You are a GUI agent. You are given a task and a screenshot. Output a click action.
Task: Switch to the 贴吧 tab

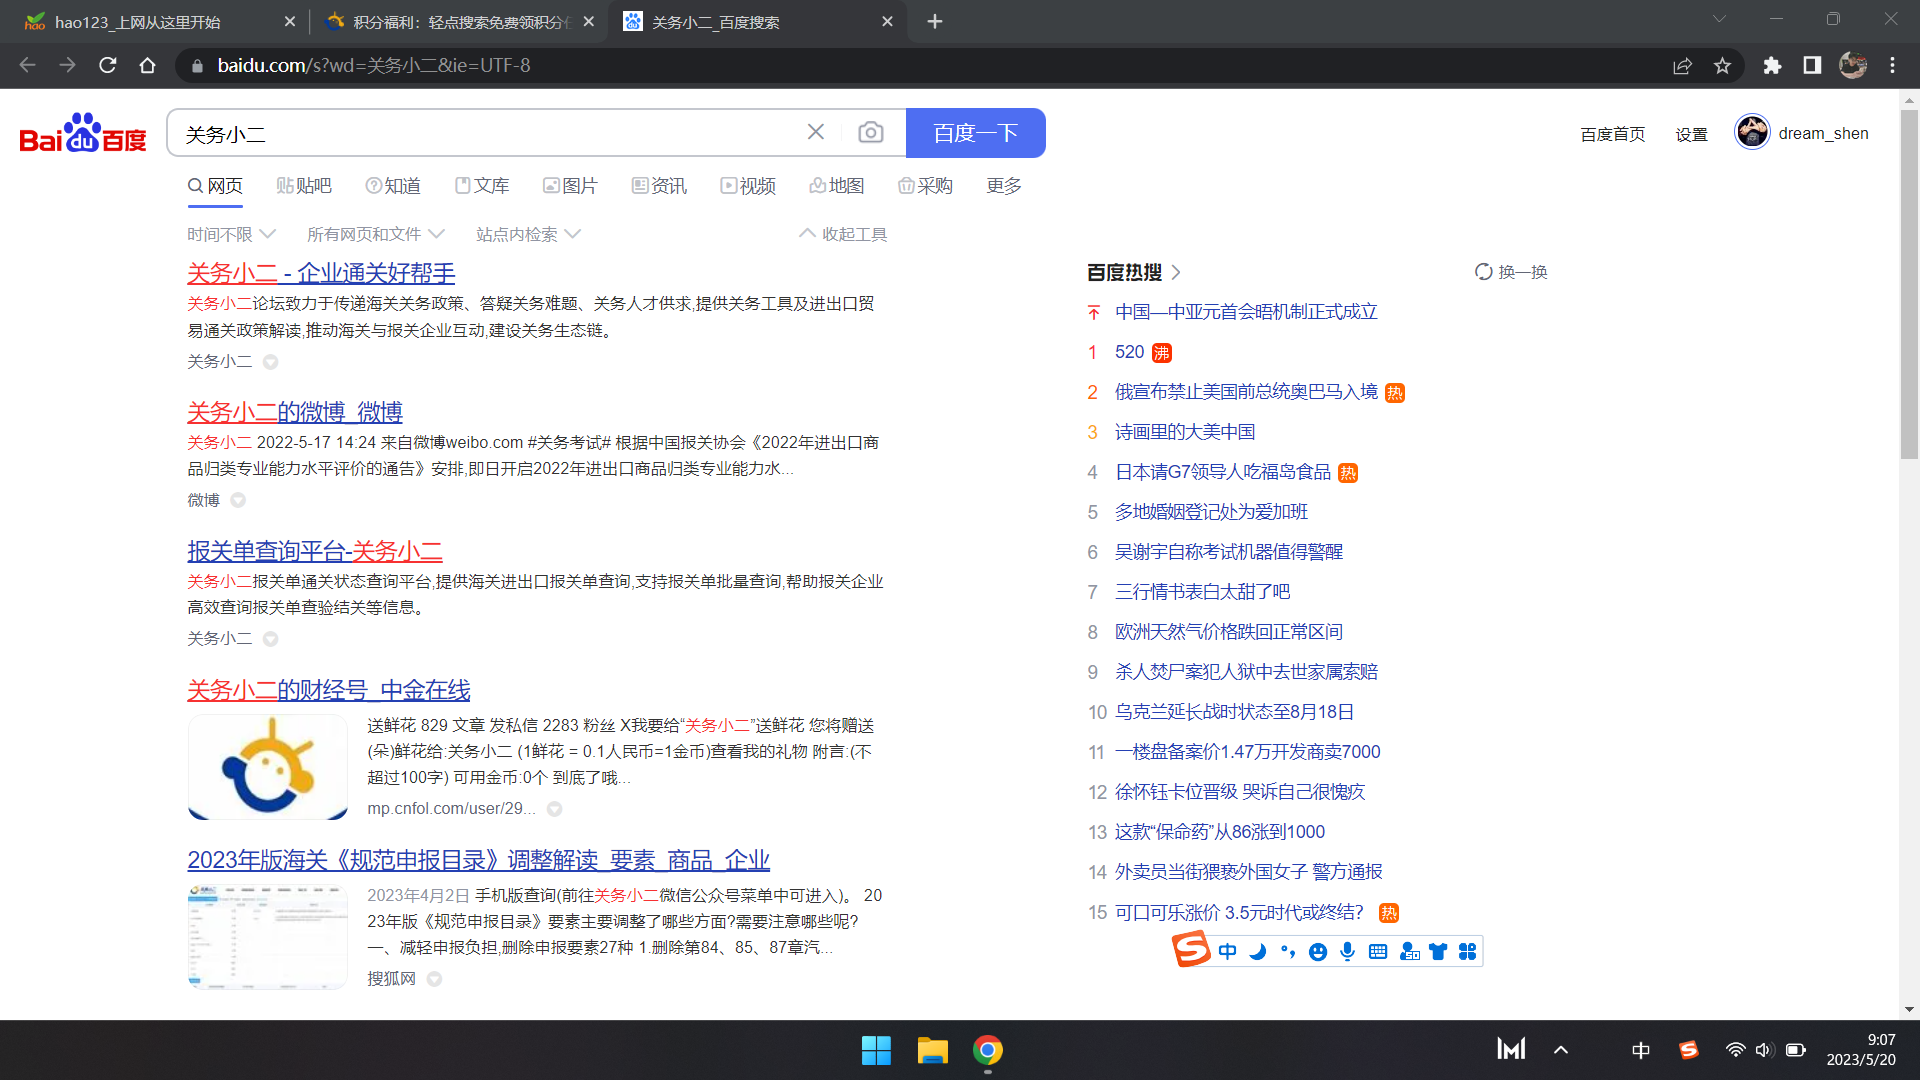pos(304,186)
